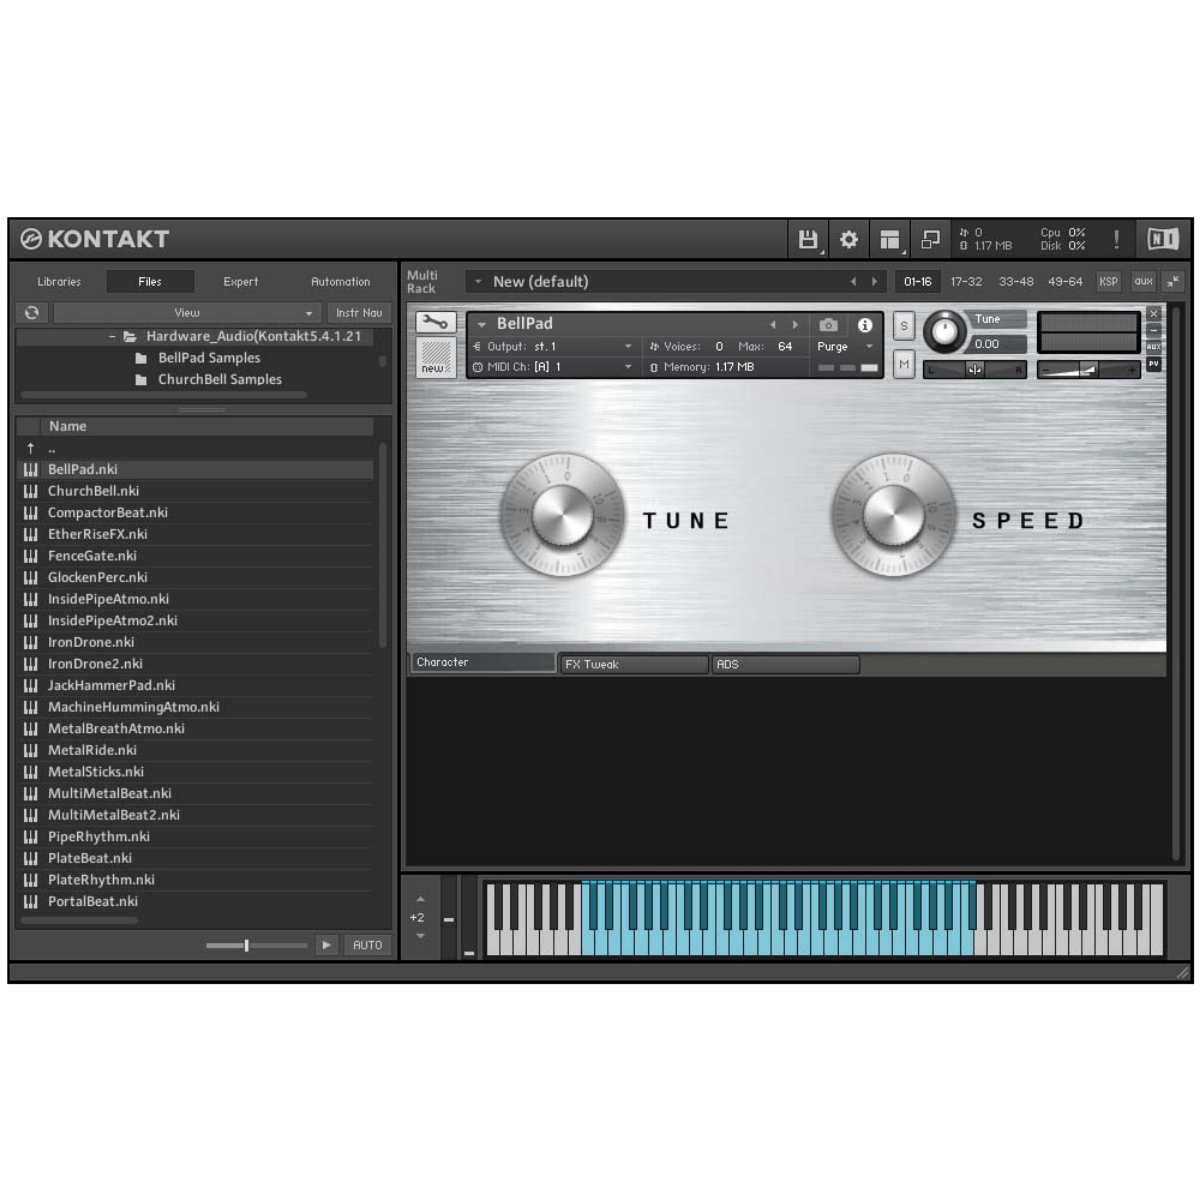
Task: Click the 'new' library image icon
Action: [436, 357]
